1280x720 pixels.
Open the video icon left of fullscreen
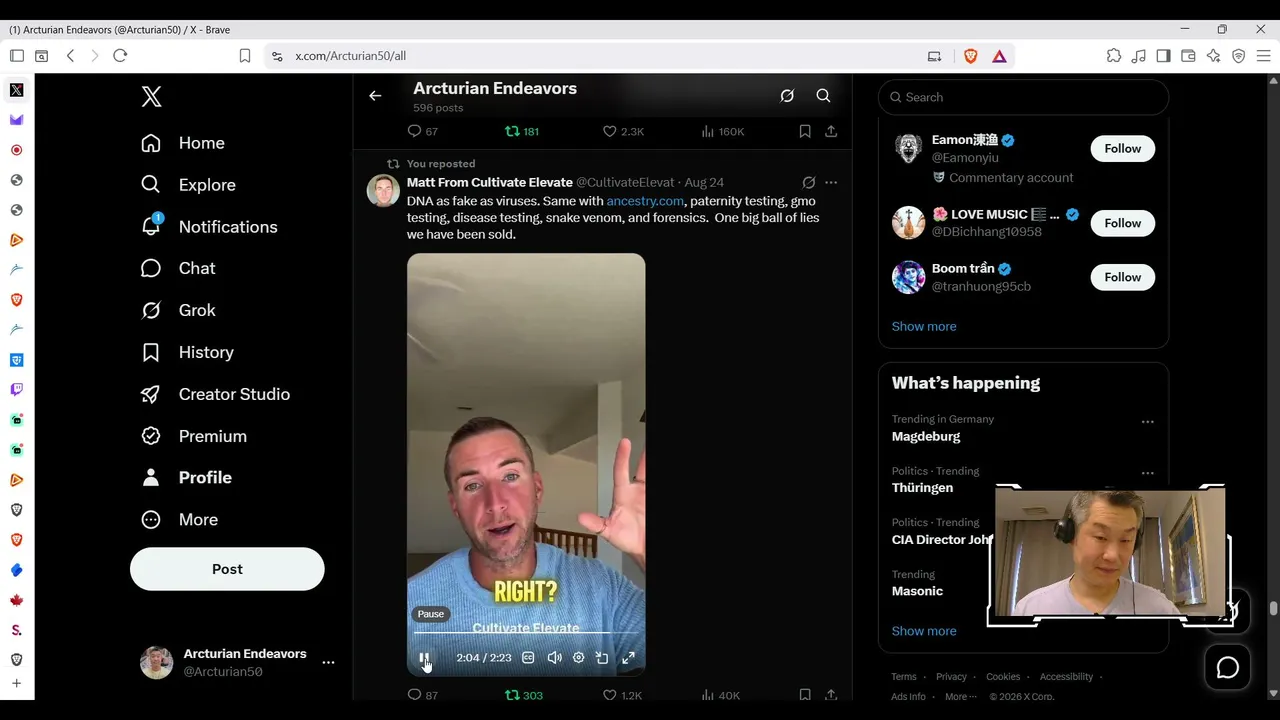[x=602, y=658]
